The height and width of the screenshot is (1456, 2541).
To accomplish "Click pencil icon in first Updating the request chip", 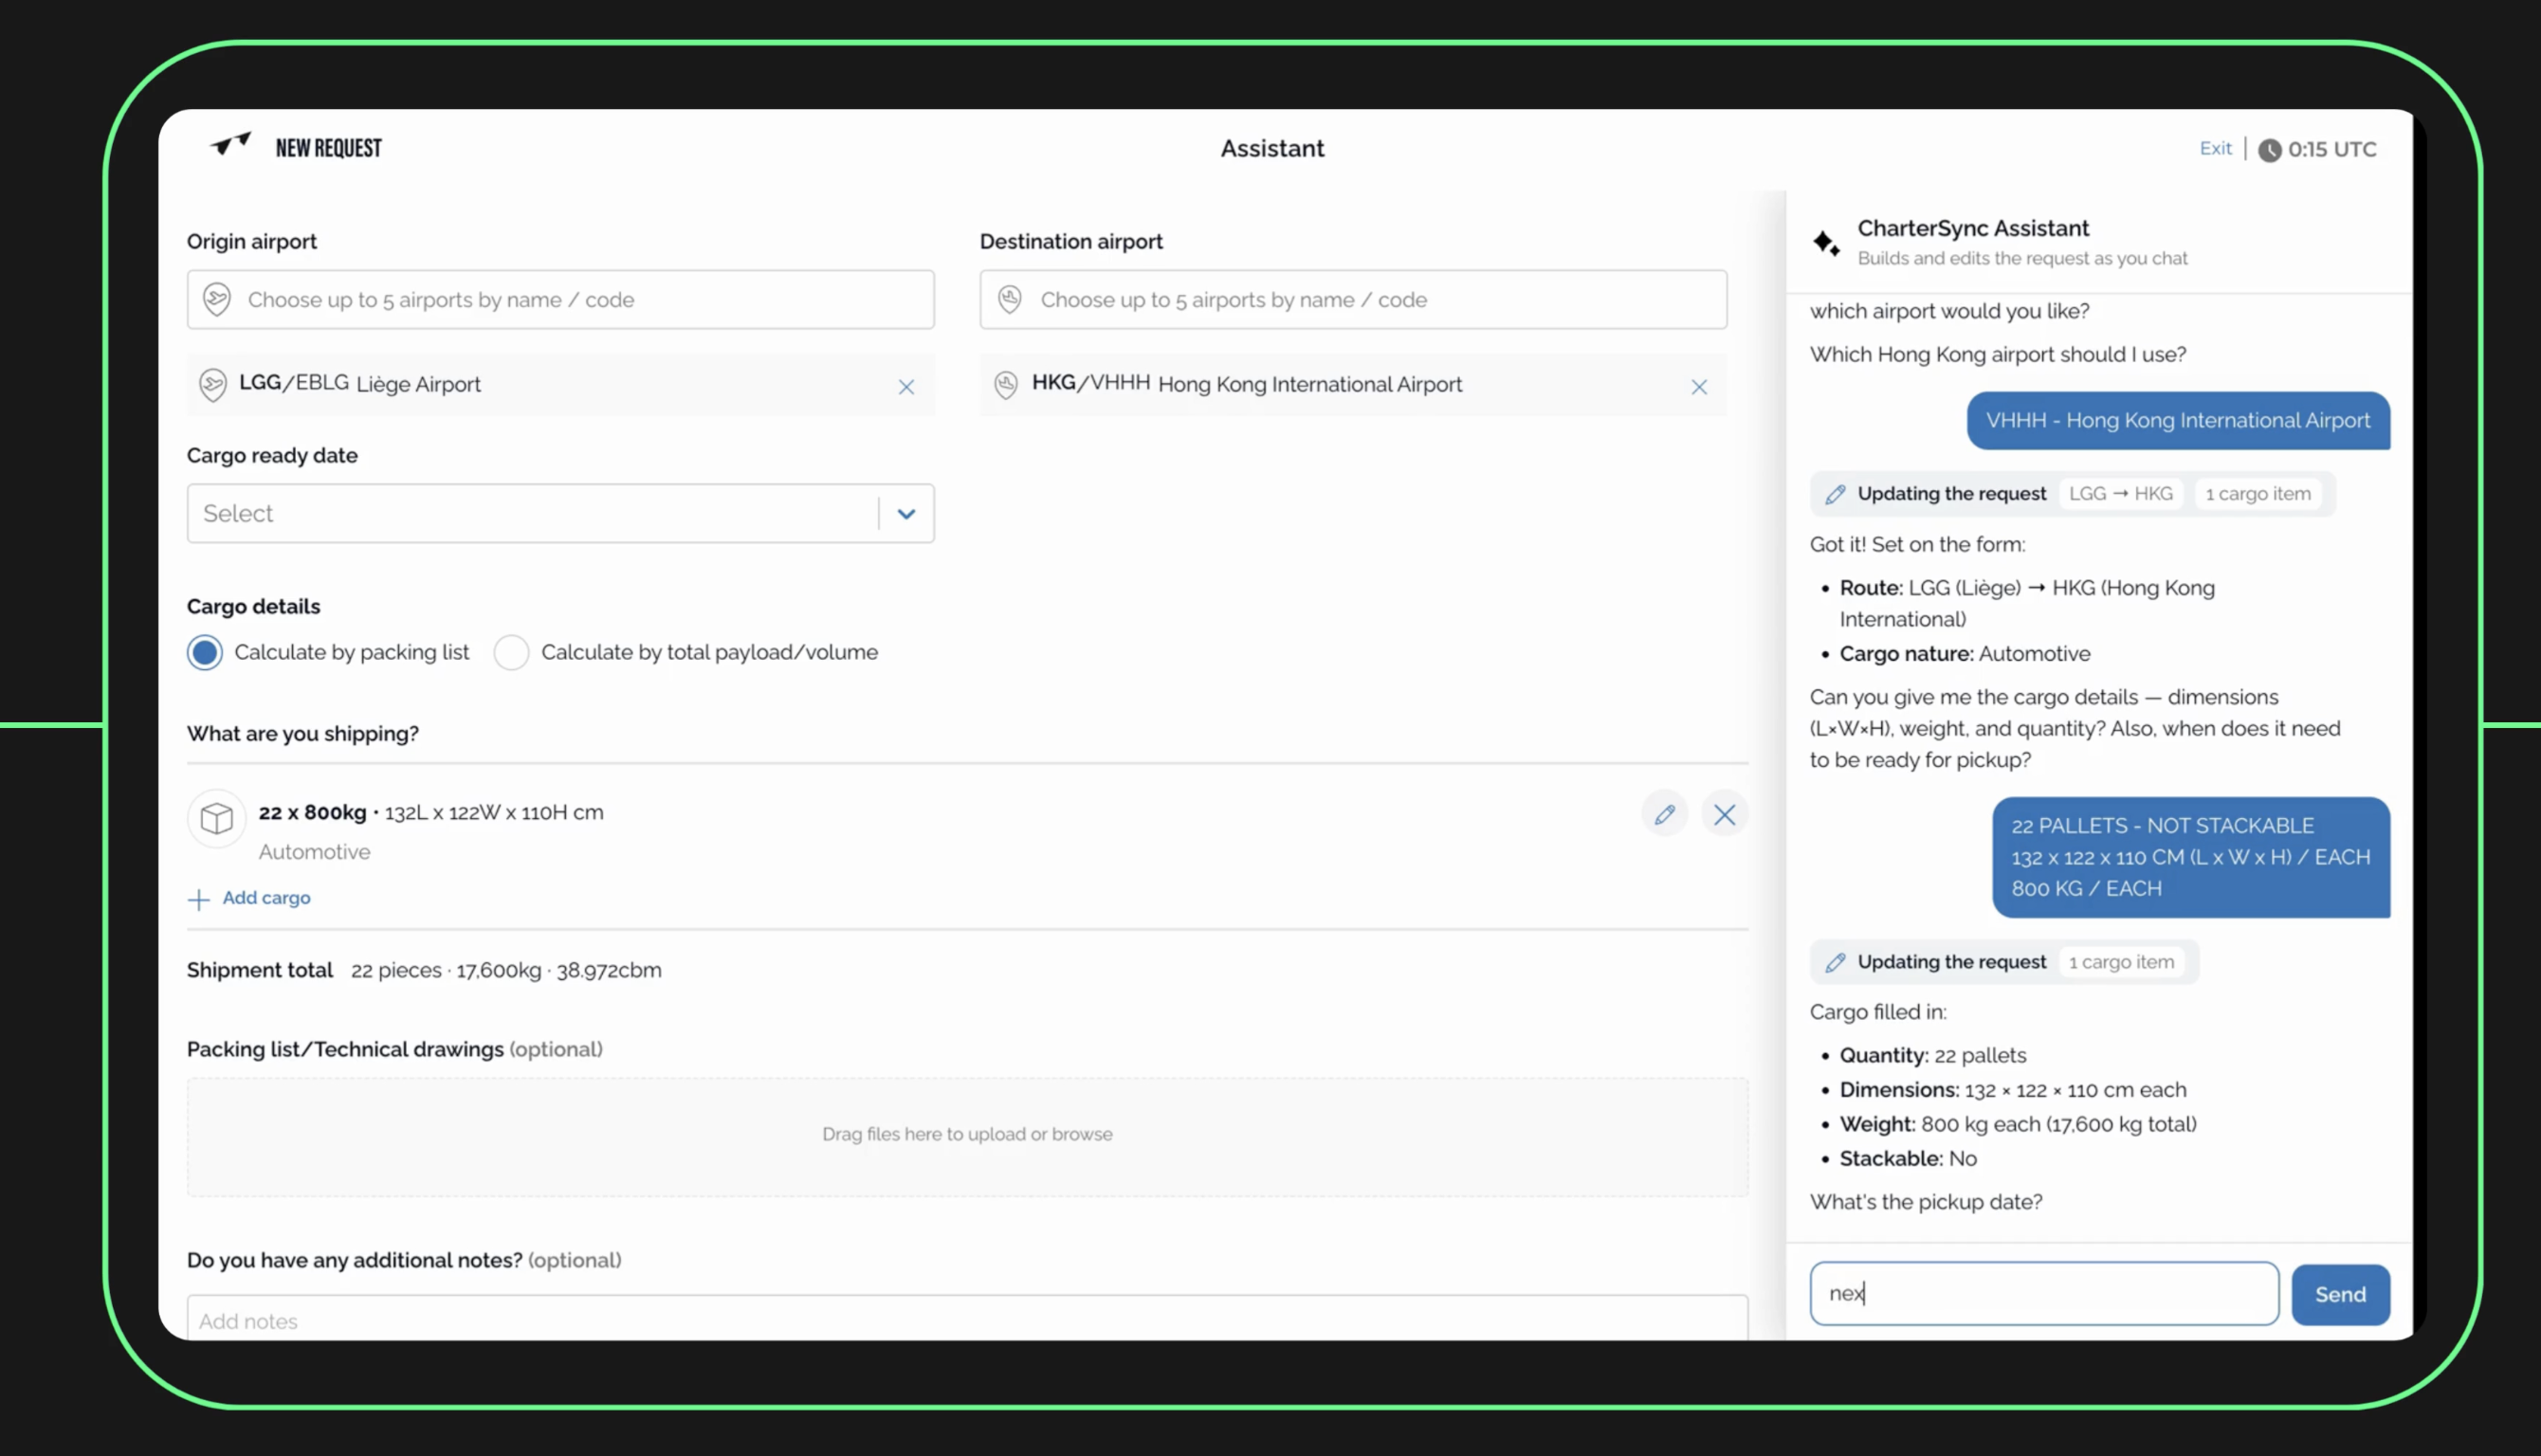I will pos(1835,494).
